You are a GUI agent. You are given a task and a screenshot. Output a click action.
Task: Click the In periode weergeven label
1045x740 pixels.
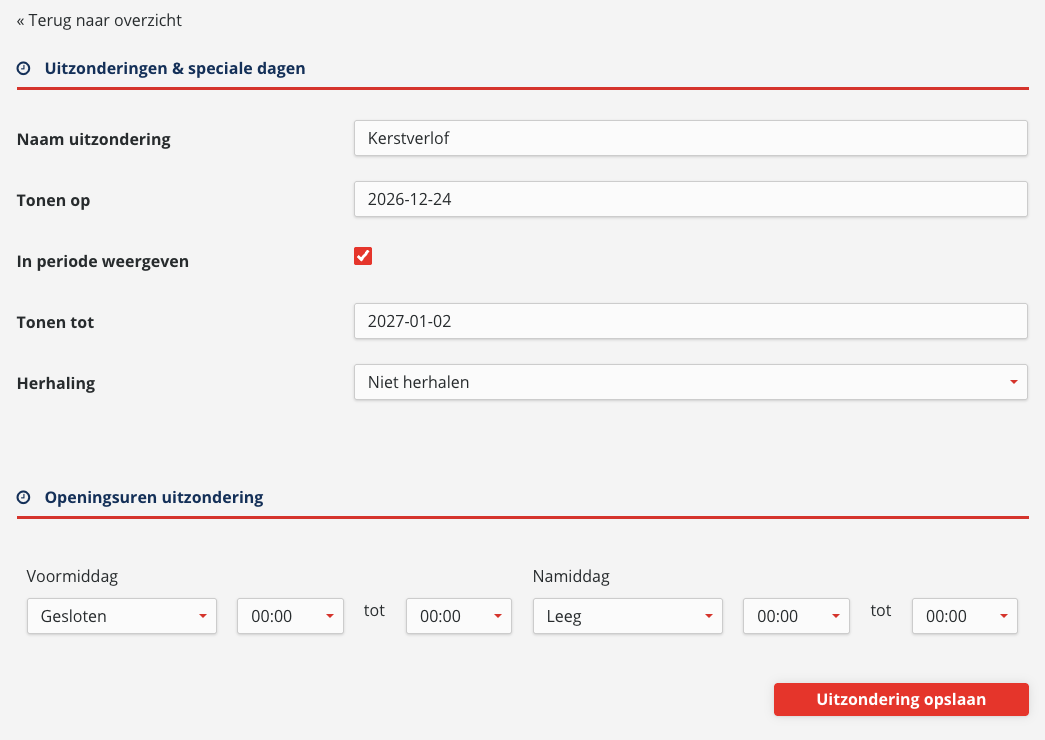coord(103,261)
